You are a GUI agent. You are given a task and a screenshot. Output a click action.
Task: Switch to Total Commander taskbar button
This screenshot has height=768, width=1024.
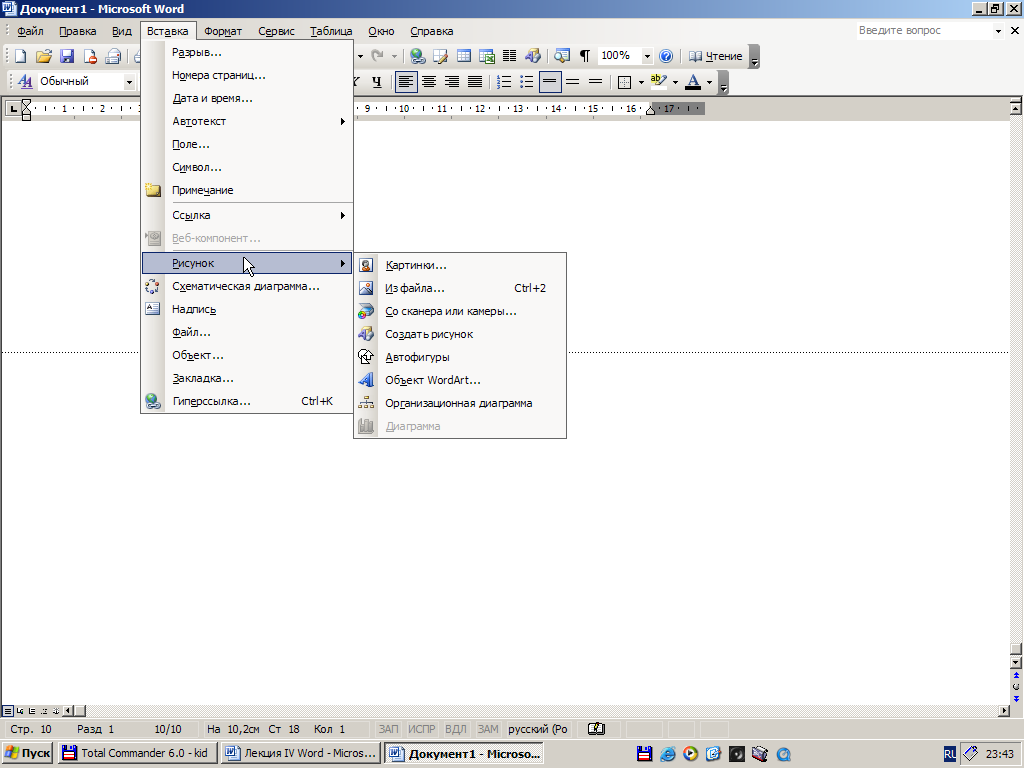(x=137, y=753)
